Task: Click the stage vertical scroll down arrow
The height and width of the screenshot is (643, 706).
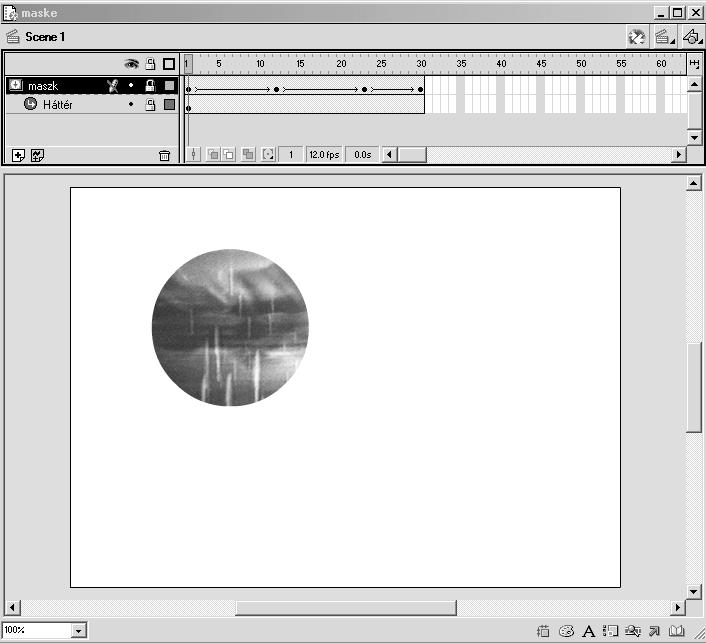Action: click(x=693, y=592)
